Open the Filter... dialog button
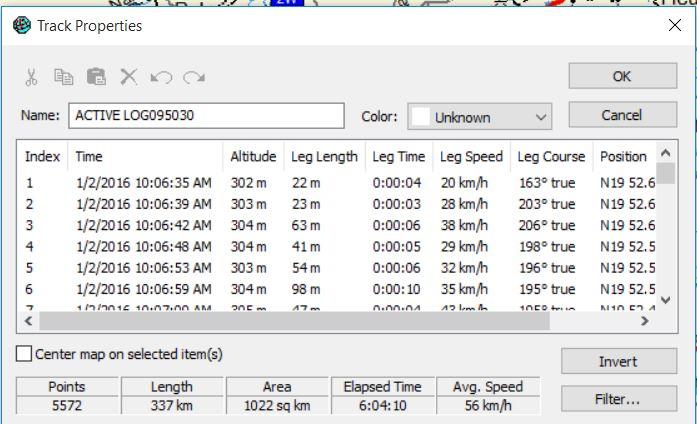 (618, 399)
